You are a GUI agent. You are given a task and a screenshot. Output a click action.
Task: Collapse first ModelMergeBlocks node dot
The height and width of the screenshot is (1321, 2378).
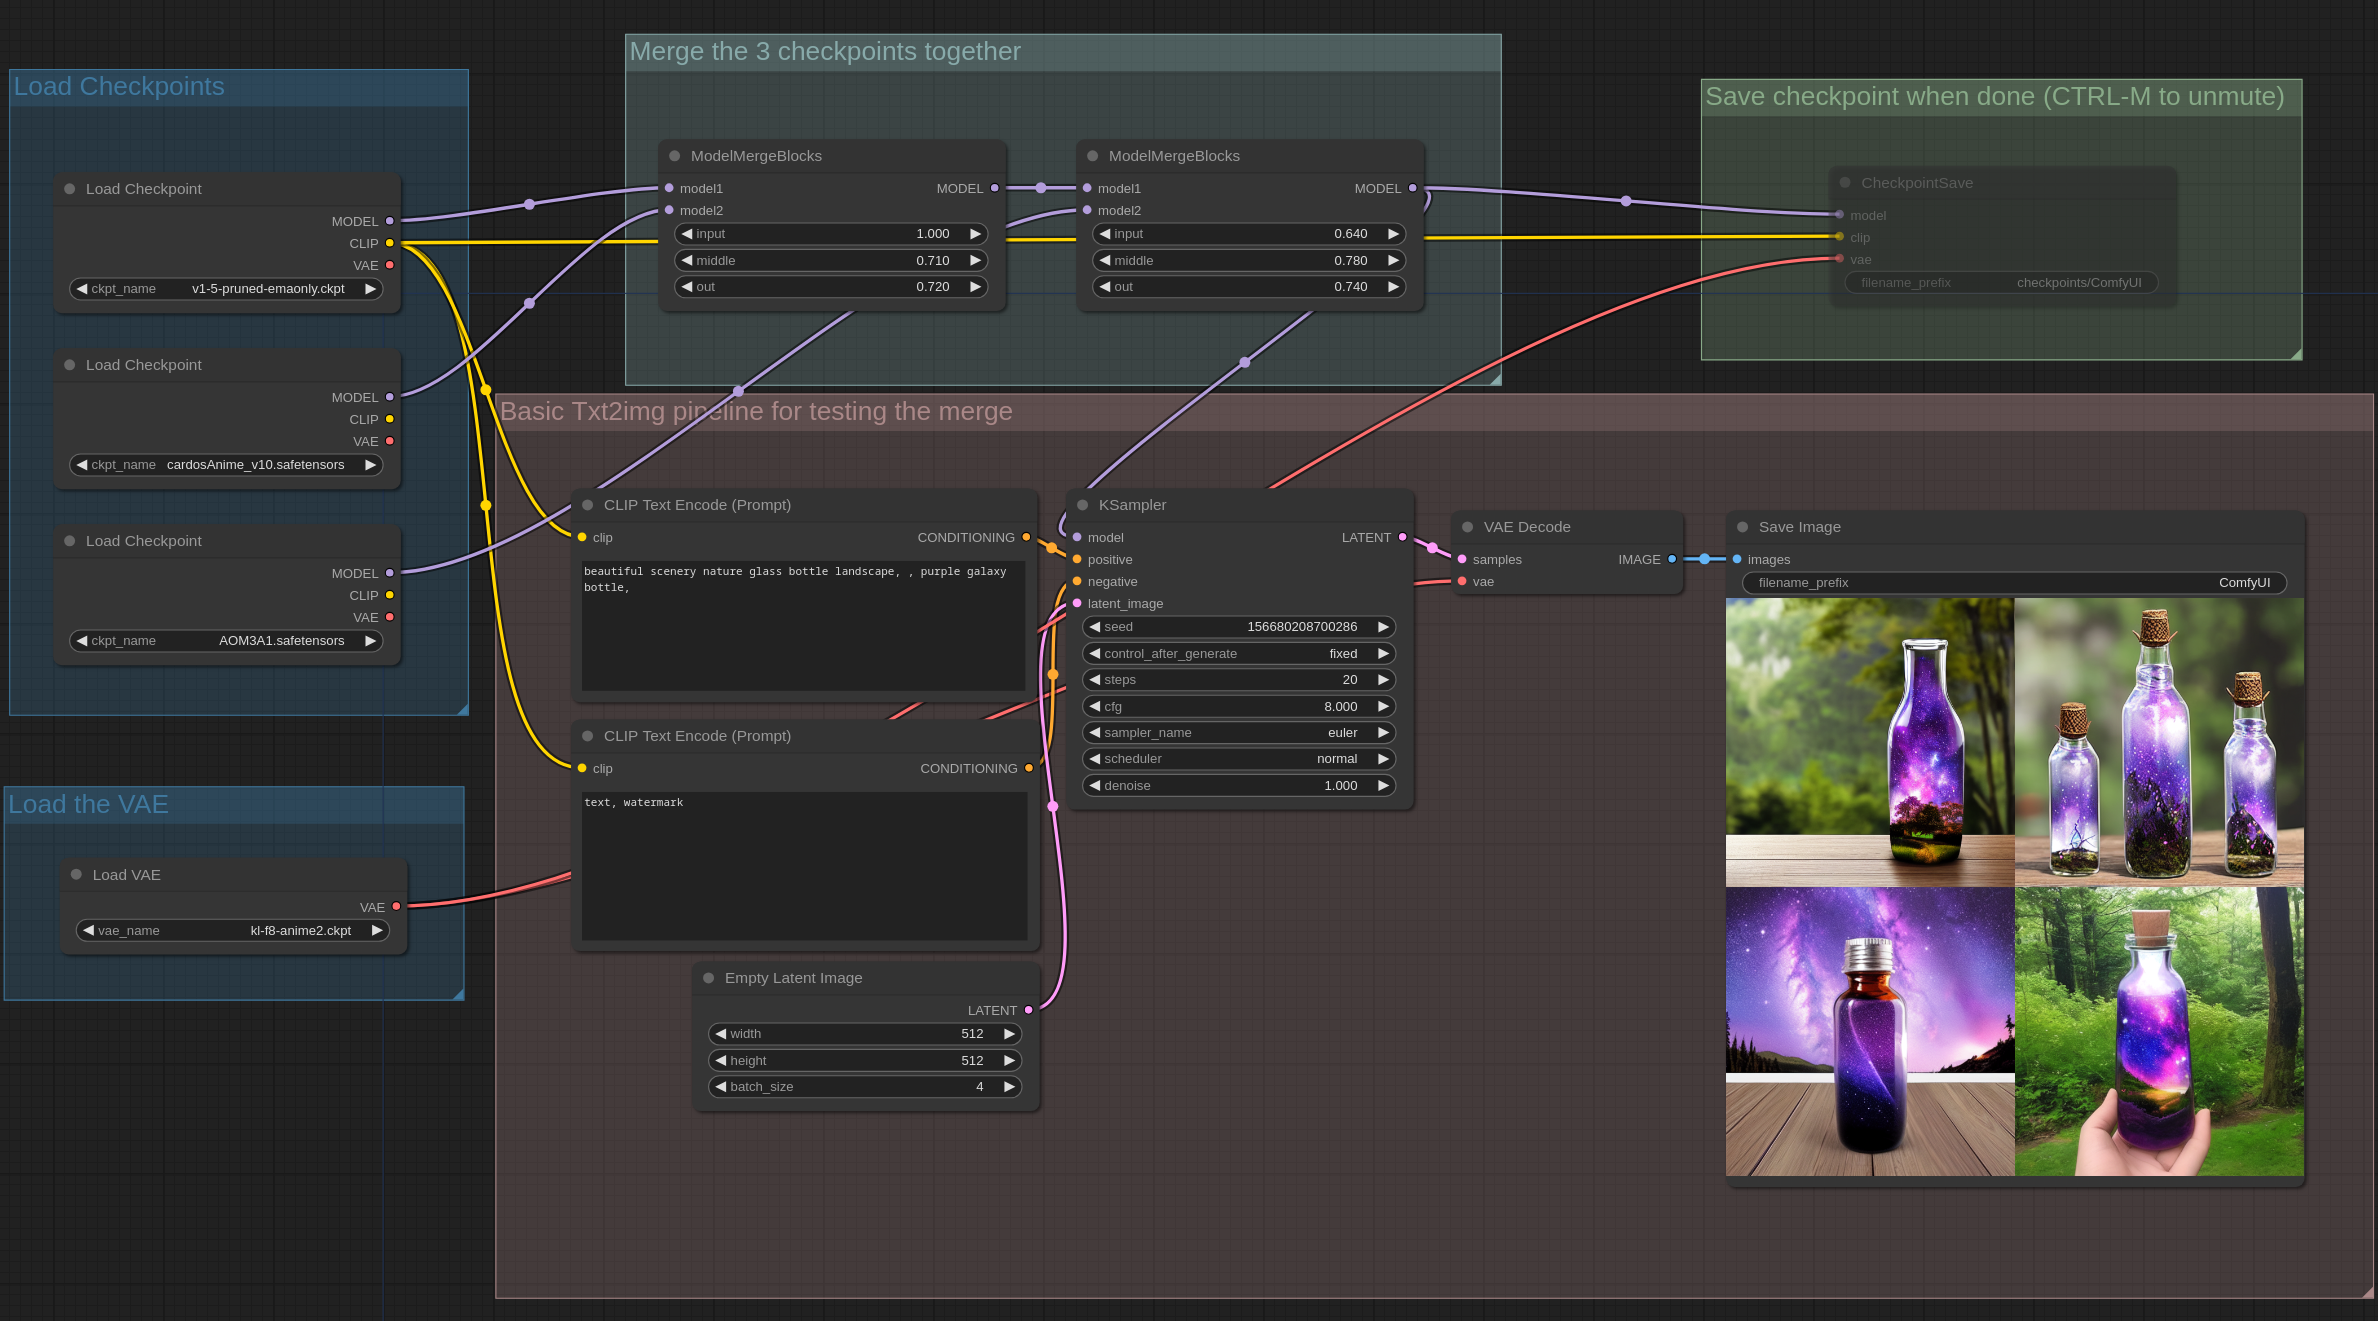674,156
